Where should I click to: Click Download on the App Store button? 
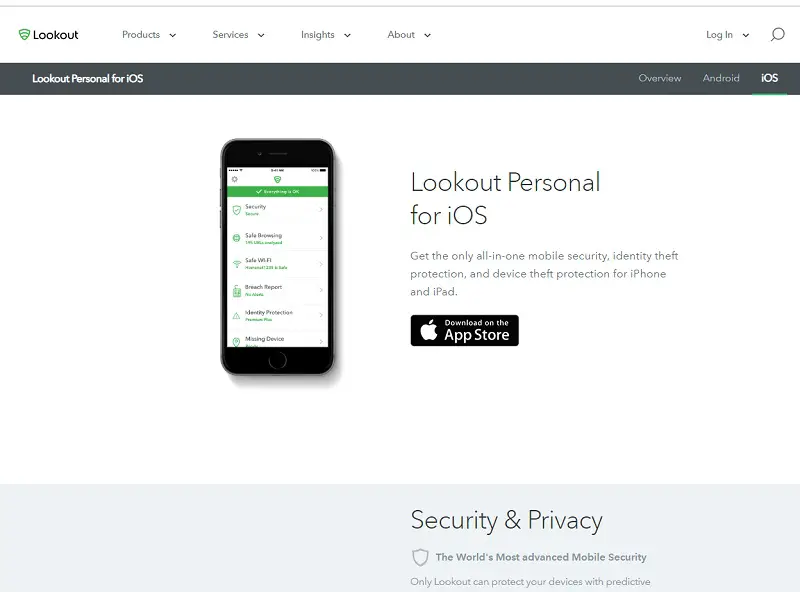(464, 330)
